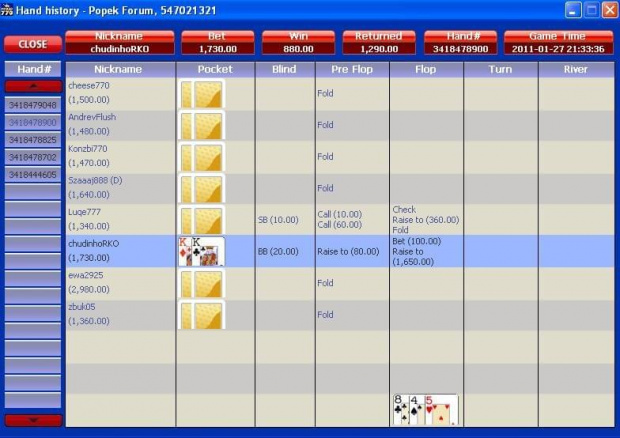
Task: Click Luqe777's SB (10.00) blind entry
Action: tap(278, 220)
